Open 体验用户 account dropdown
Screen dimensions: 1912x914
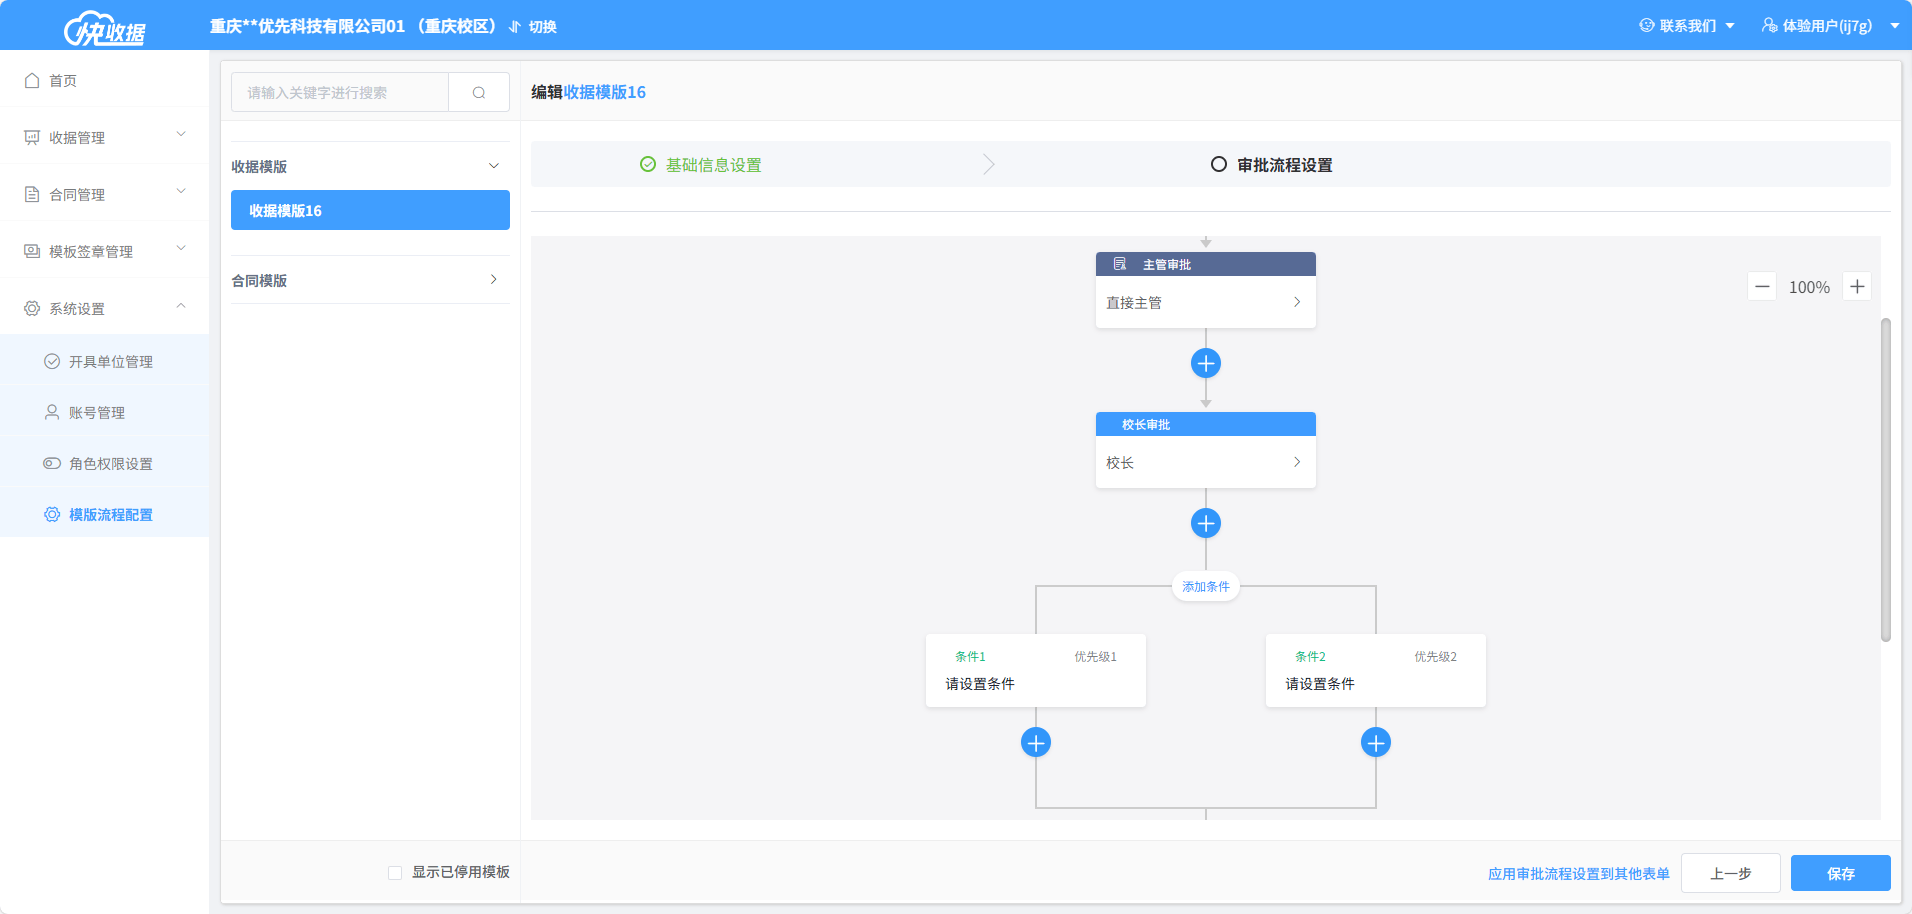(1829, 26)
